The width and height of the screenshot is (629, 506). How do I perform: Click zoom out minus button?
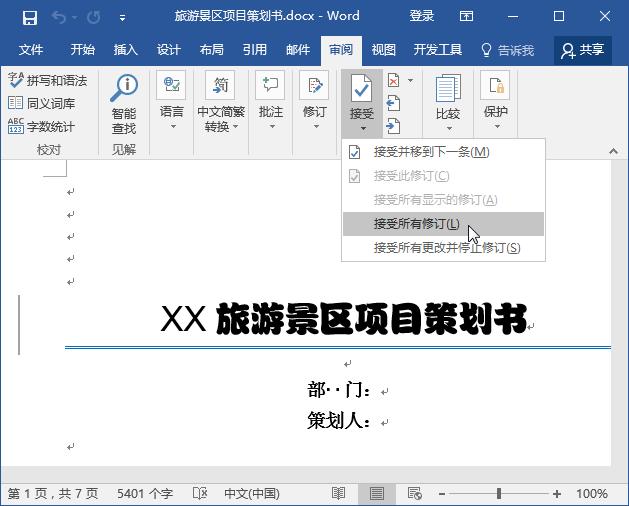tap(442, 494)
